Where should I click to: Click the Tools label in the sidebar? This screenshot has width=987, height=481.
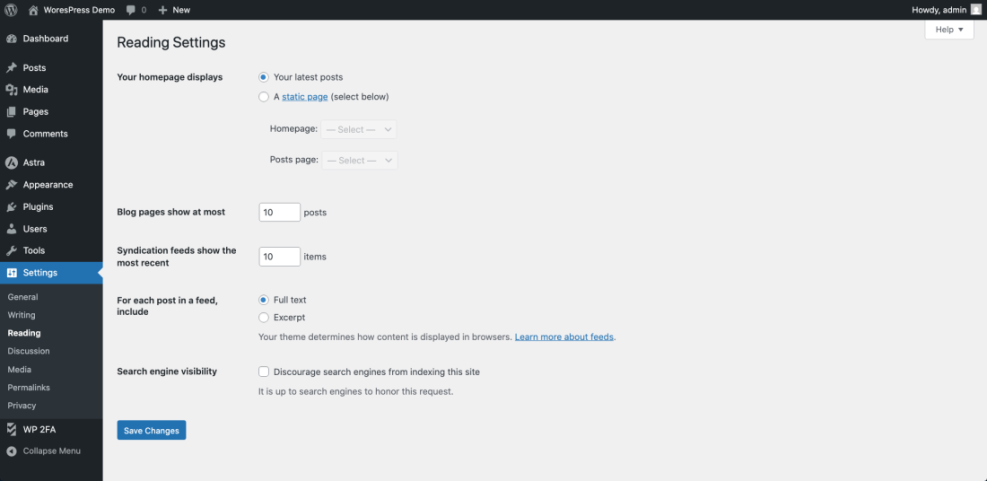point(34,251)
